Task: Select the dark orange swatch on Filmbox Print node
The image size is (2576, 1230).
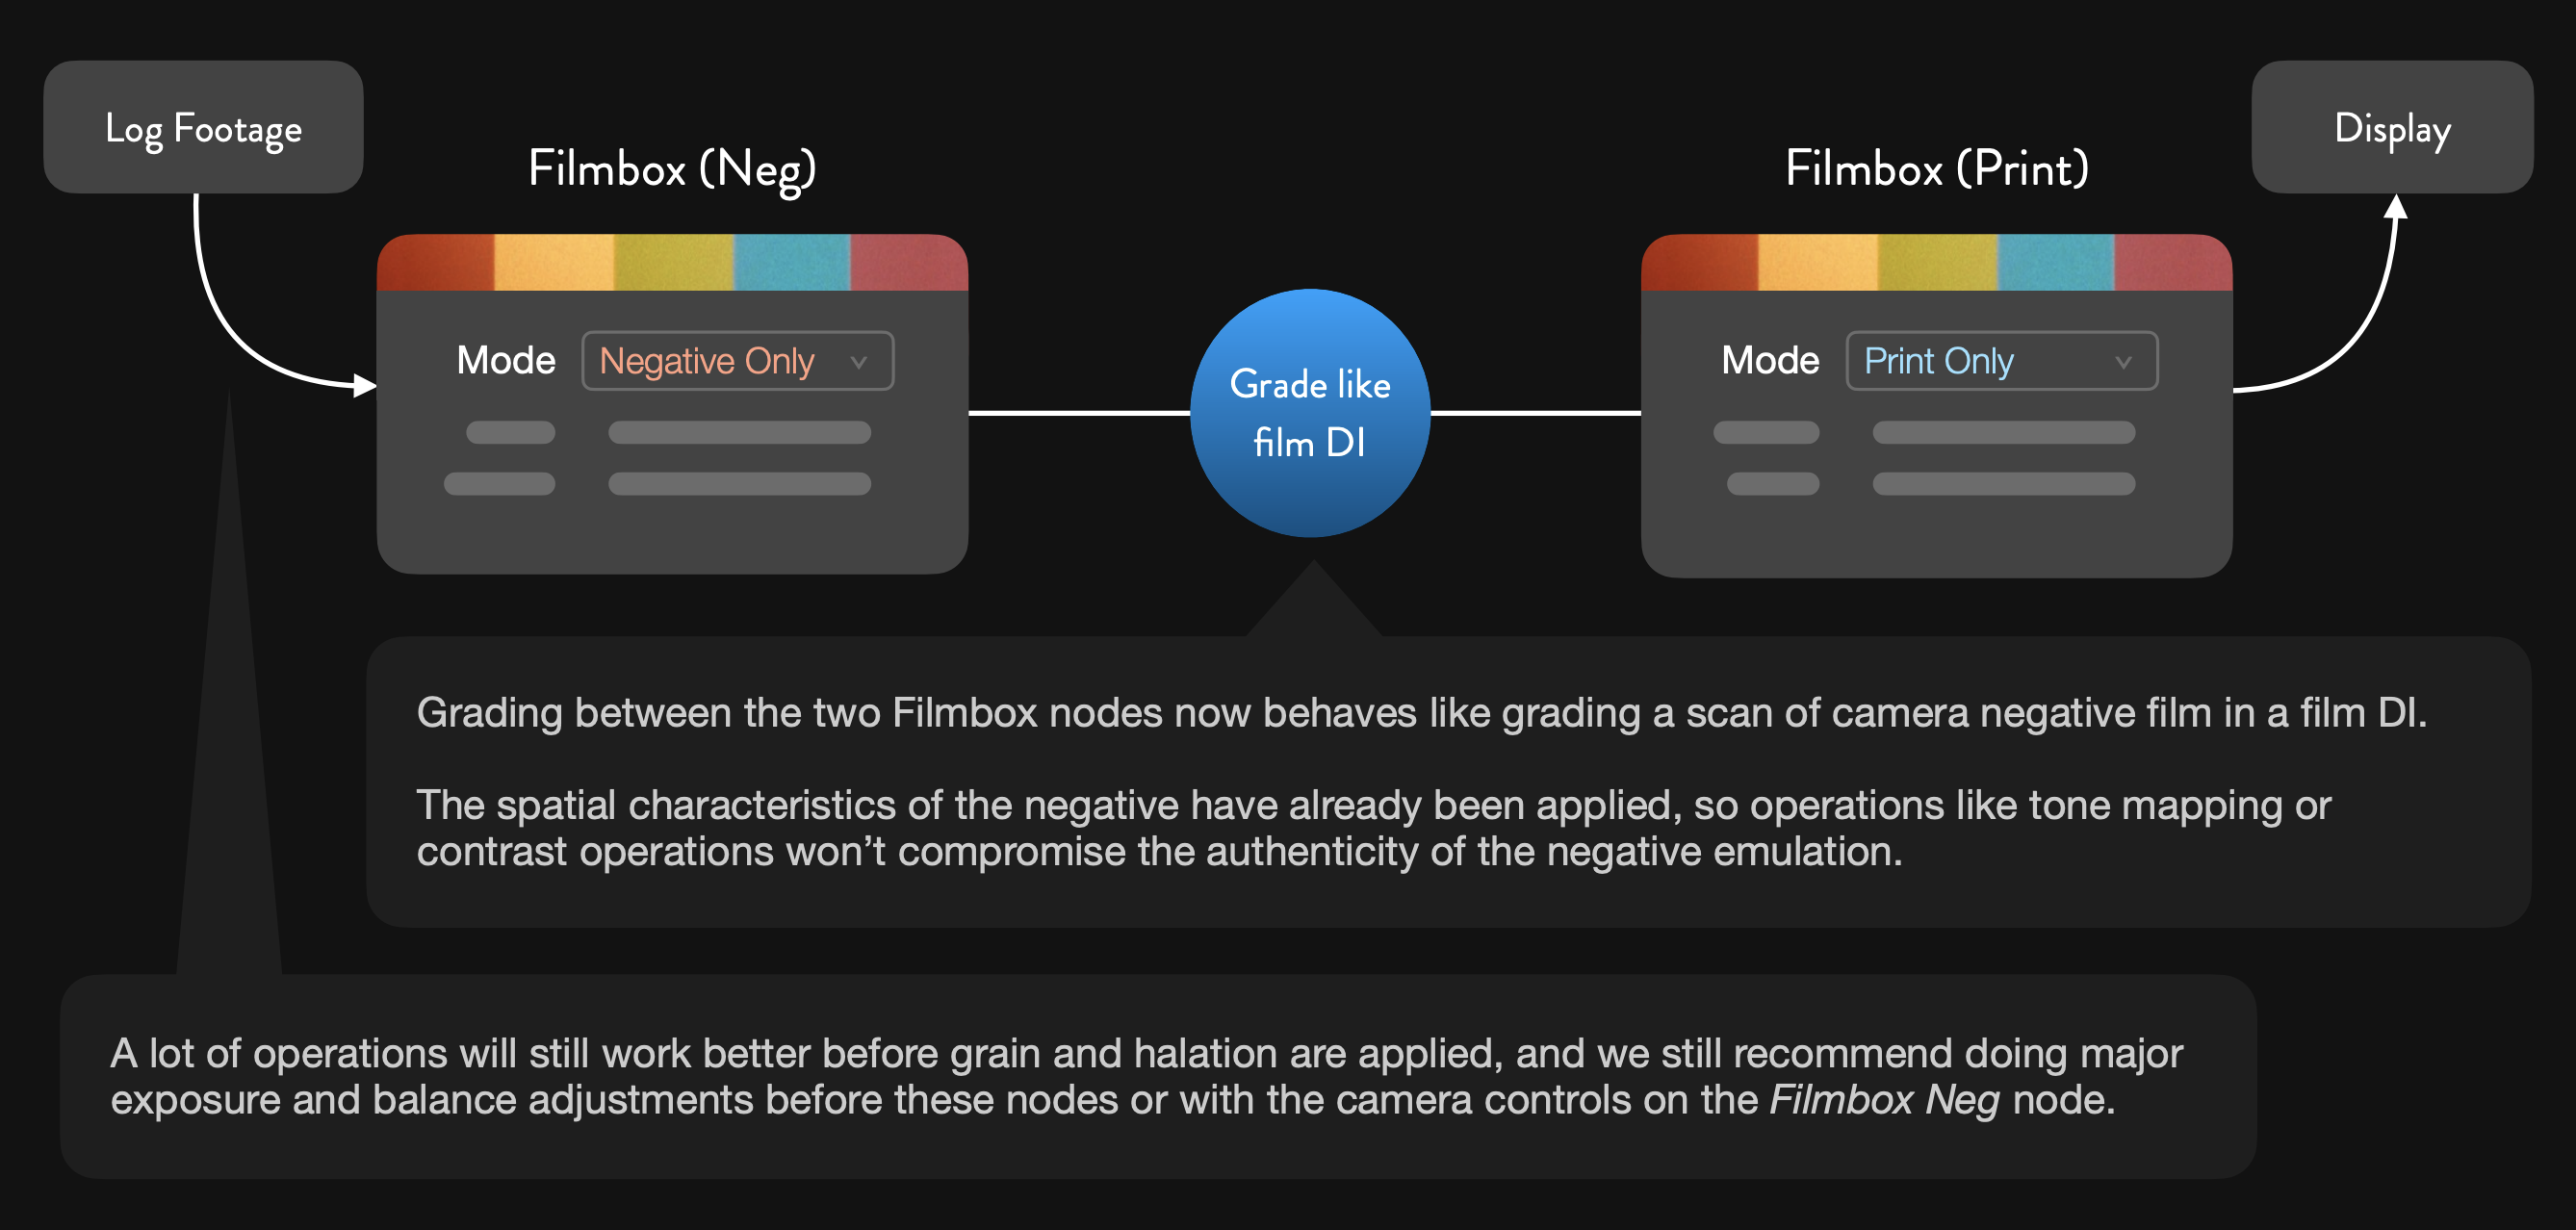Action: pos(1700,263)
